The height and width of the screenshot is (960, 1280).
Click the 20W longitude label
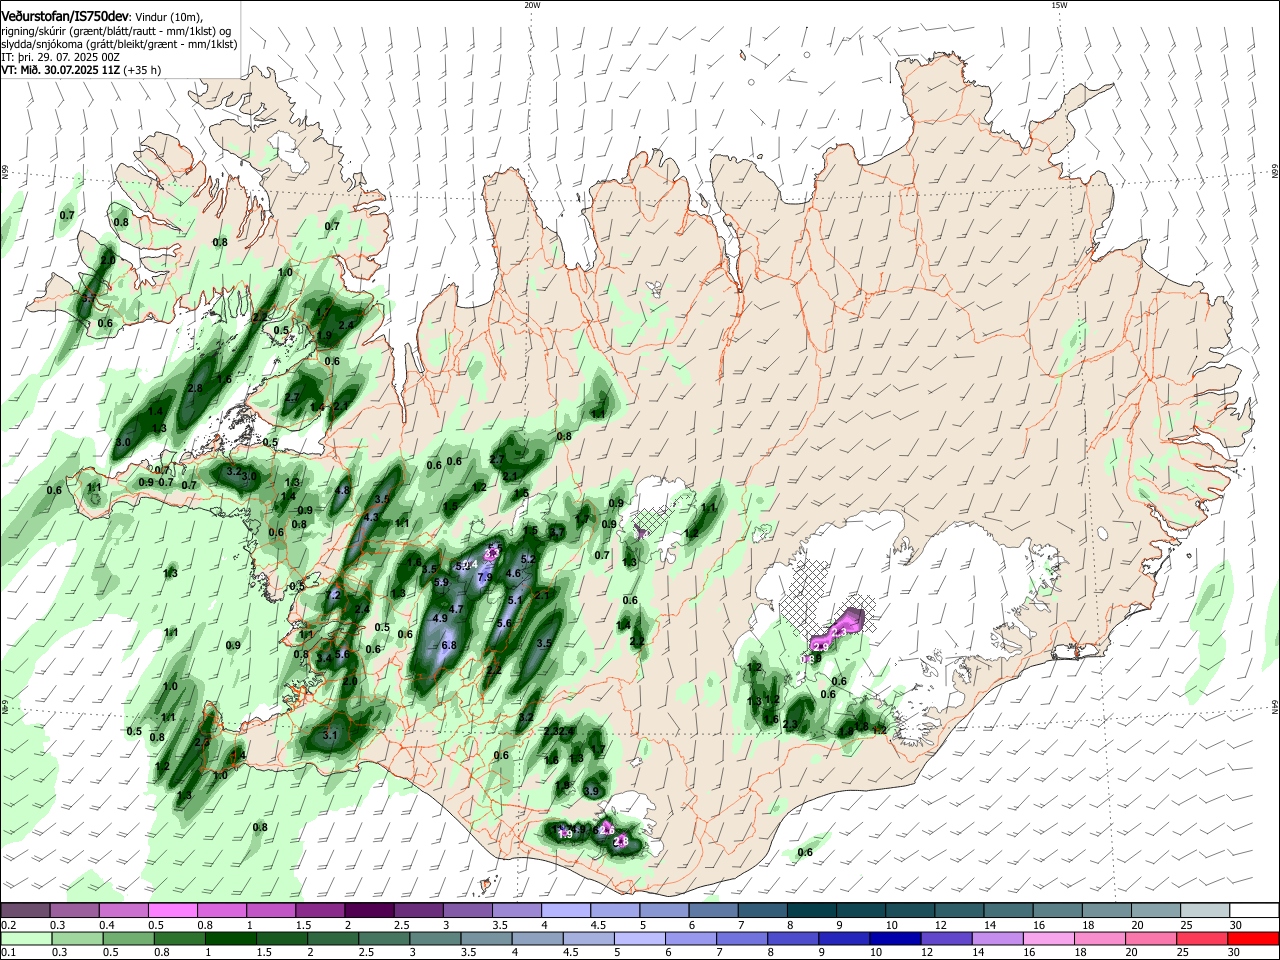[532, 5]
